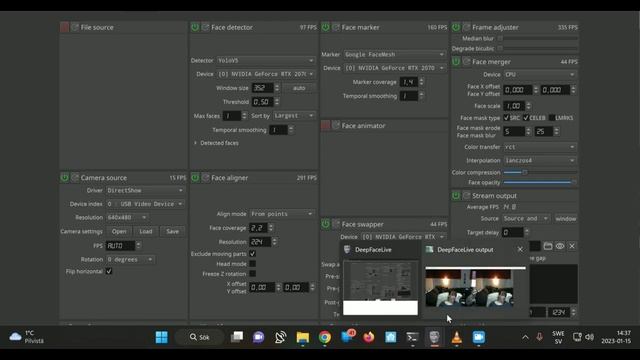
Task: Open the Color transfer rct dropdown
Action: [x=540, y=147]
